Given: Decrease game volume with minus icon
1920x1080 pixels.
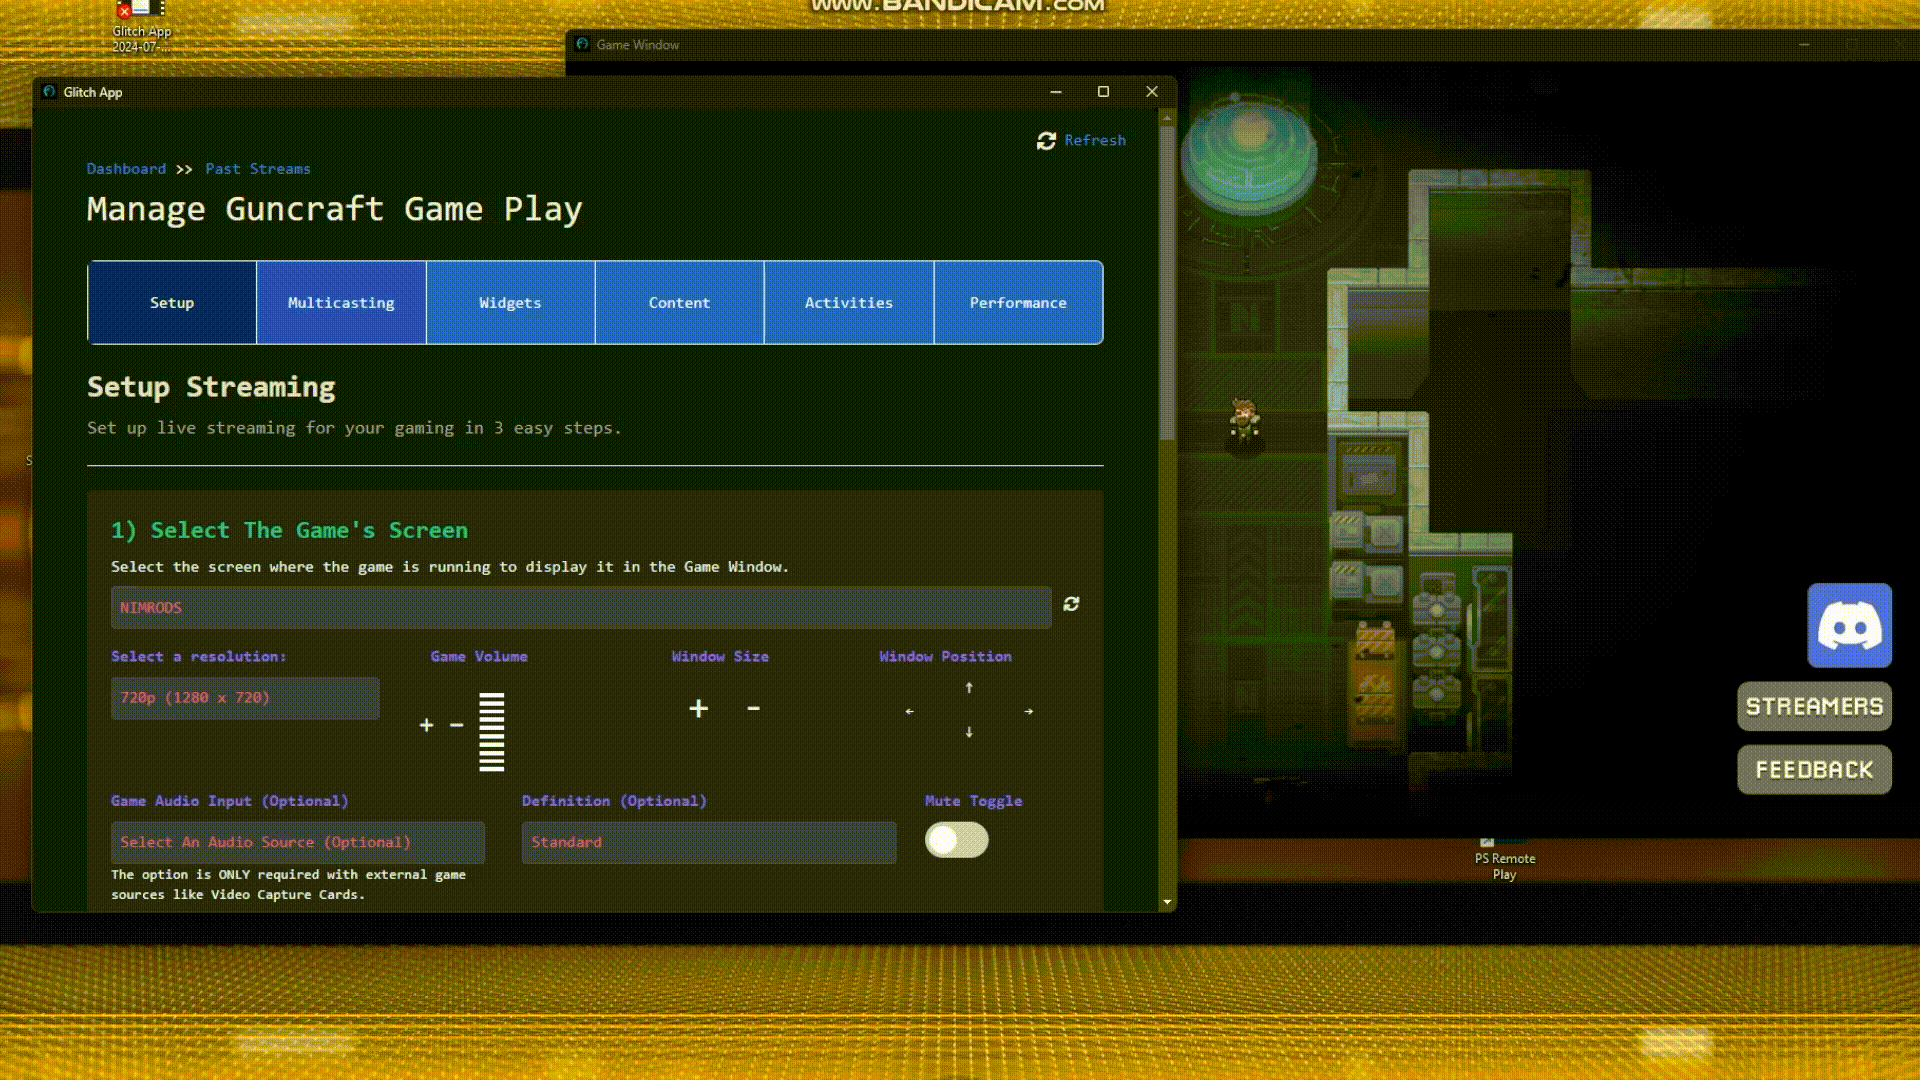Looking at the screenshot, I should pos(457,725).
